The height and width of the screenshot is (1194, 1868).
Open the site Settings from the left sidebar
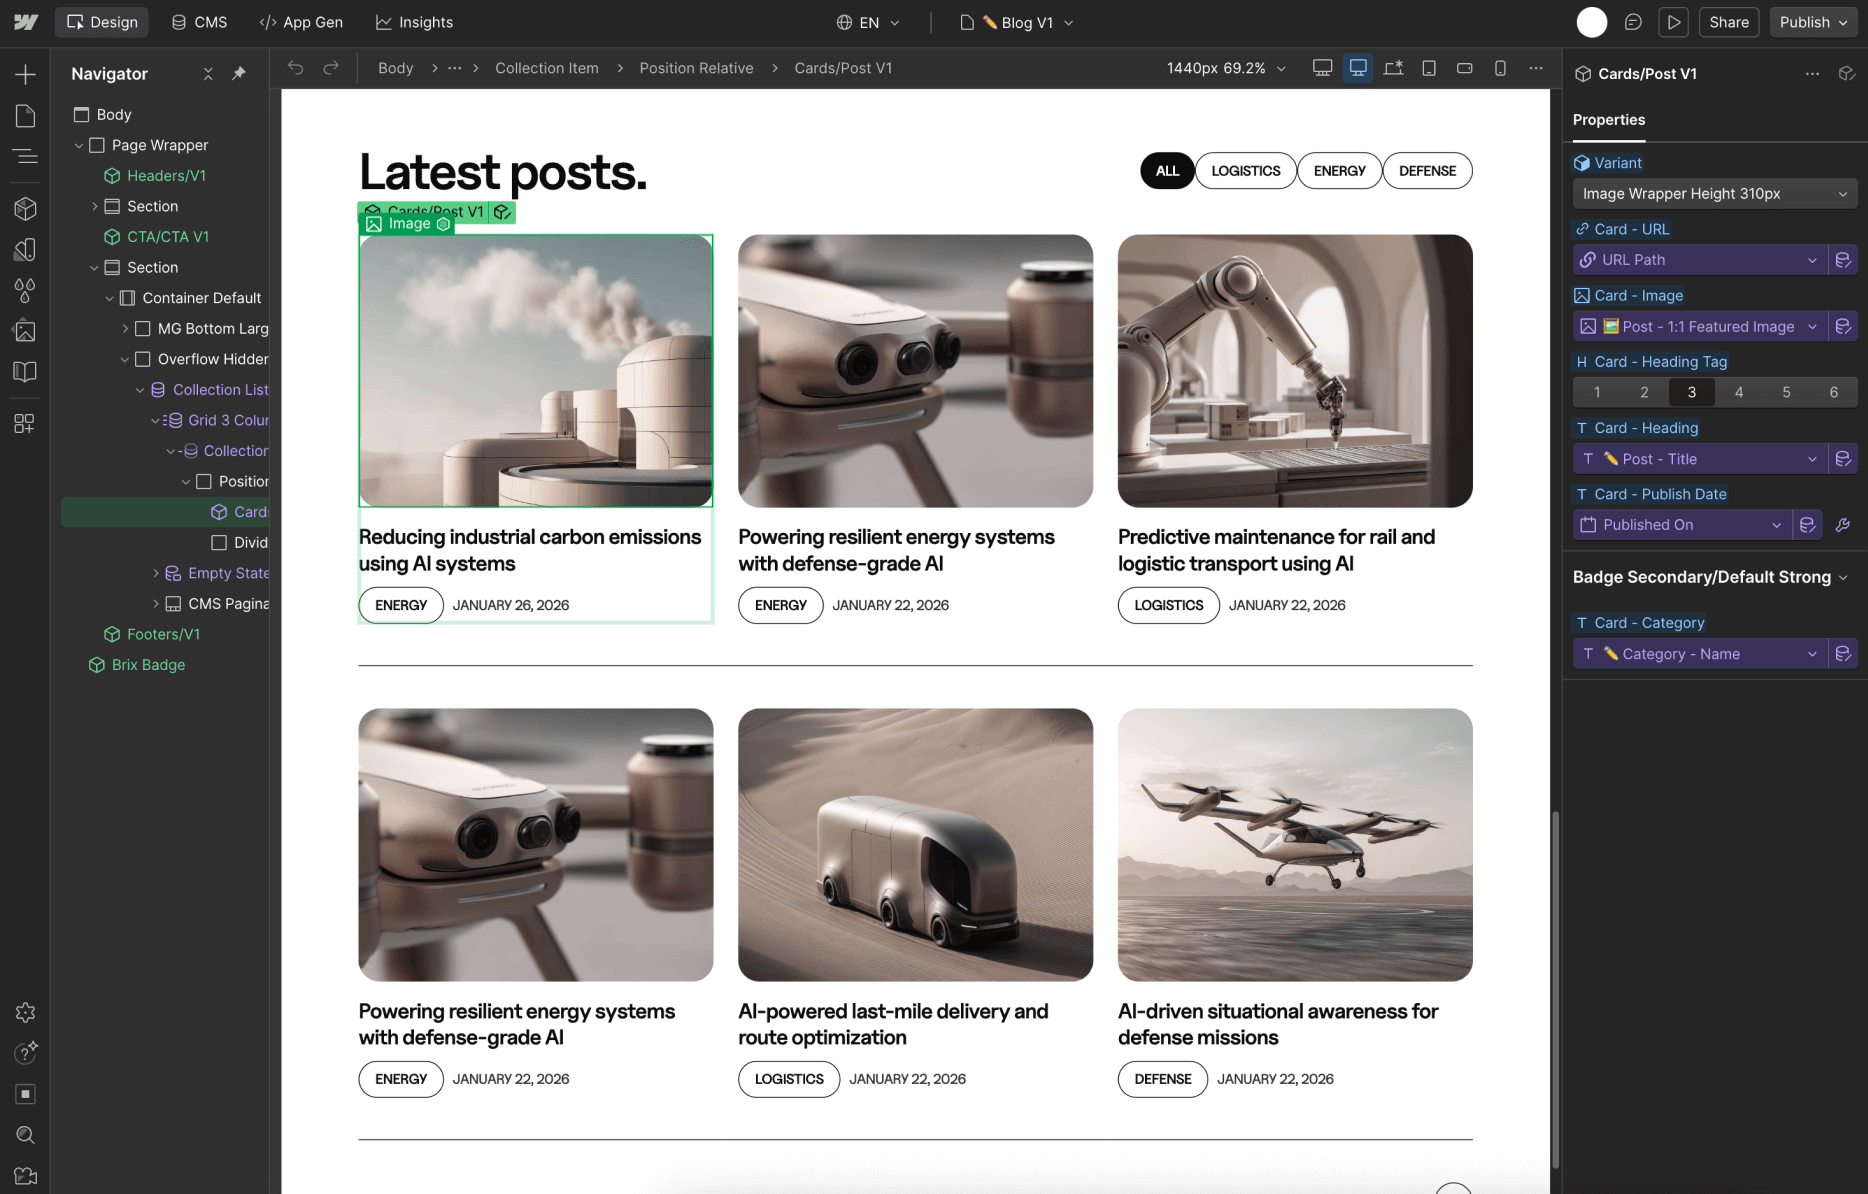(25, 1012)
